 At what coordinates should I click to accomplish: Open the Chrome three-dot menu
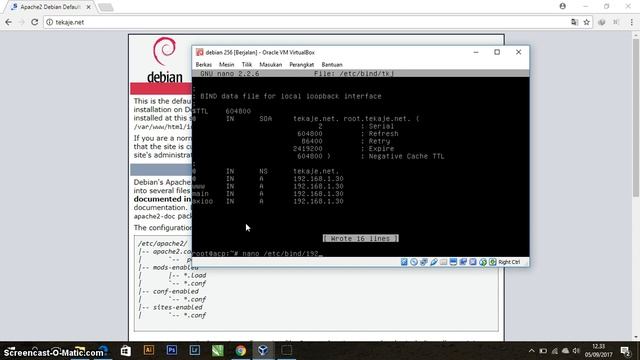(x=632, y=22)
